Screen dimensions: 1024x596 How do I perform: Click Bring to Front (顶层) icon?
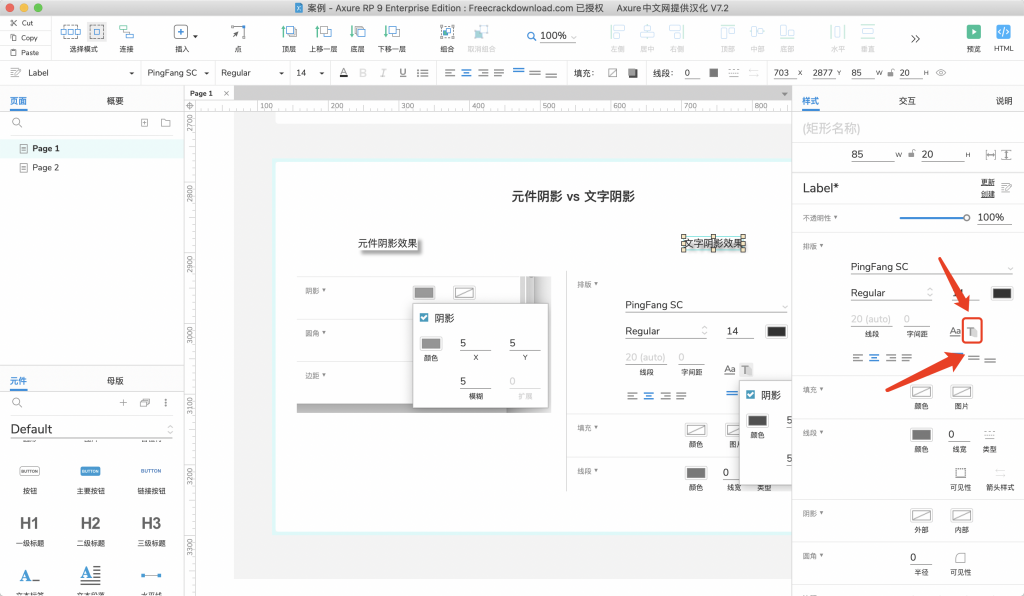289,34
